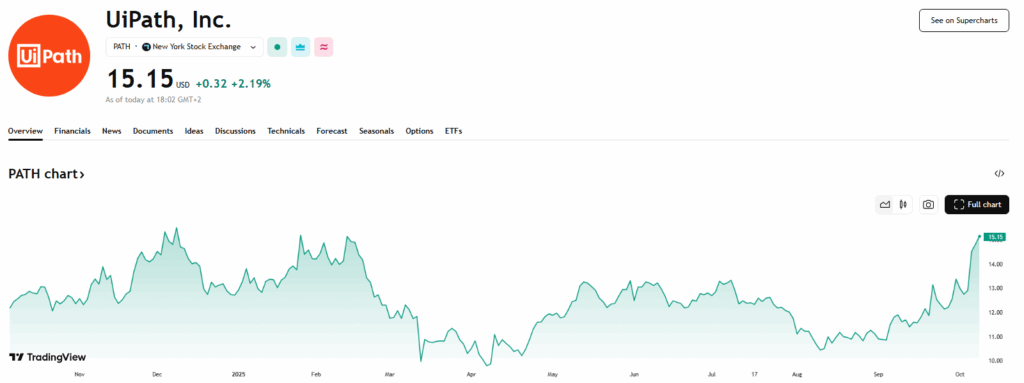1024x383 pixels.
Task: Take chart snapshot with camera icon
Action: (928, 205)
